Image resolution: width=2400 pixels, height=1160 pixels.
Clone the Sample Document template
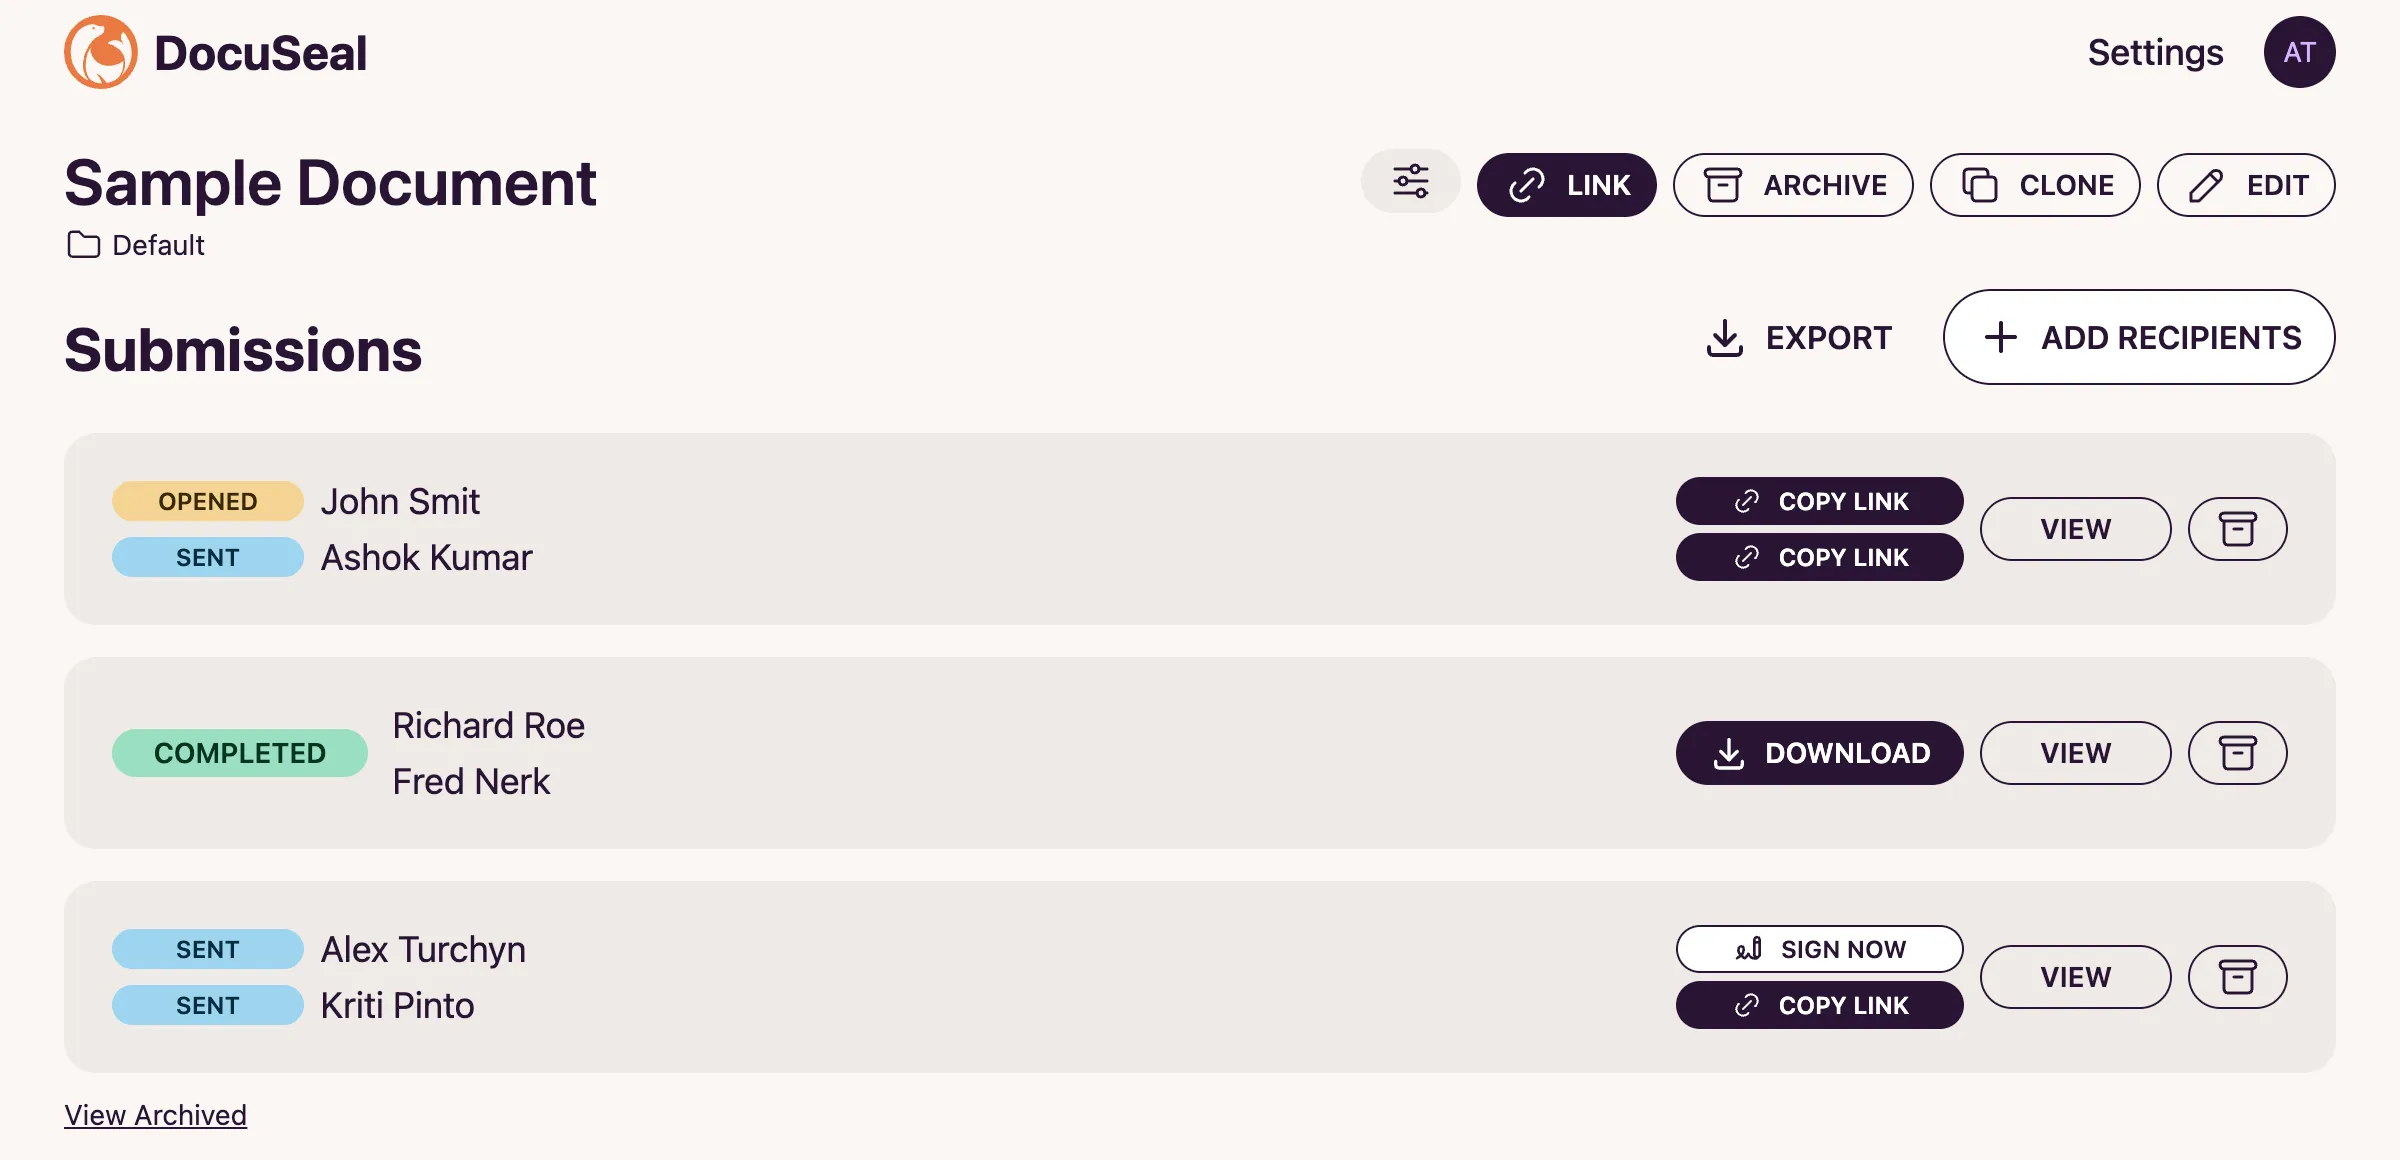2035,185
